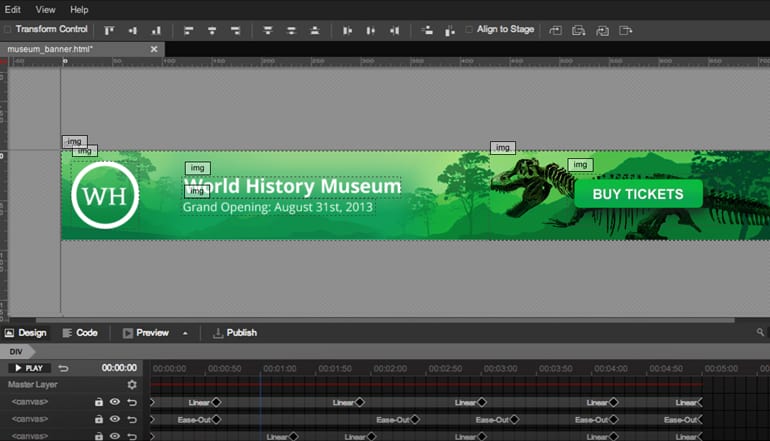
Task: Click the magnifier icon in the view bar
Action: click(761, 333)
